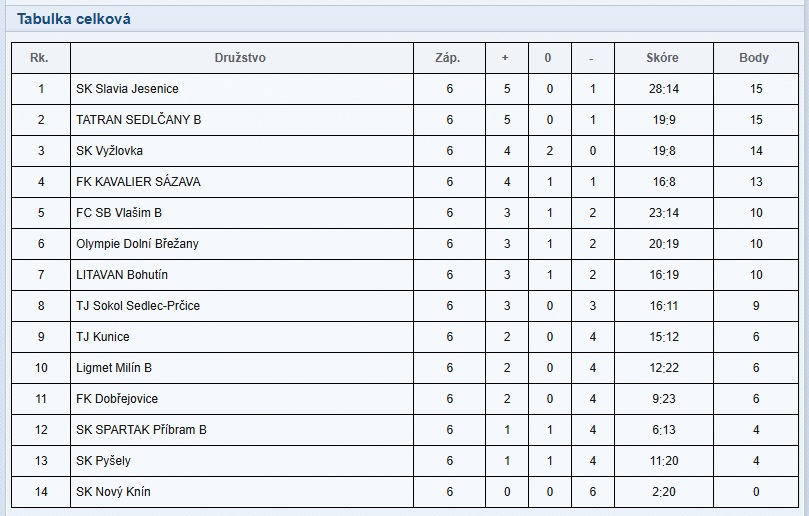Click the Záp. column header

[449, 58]
